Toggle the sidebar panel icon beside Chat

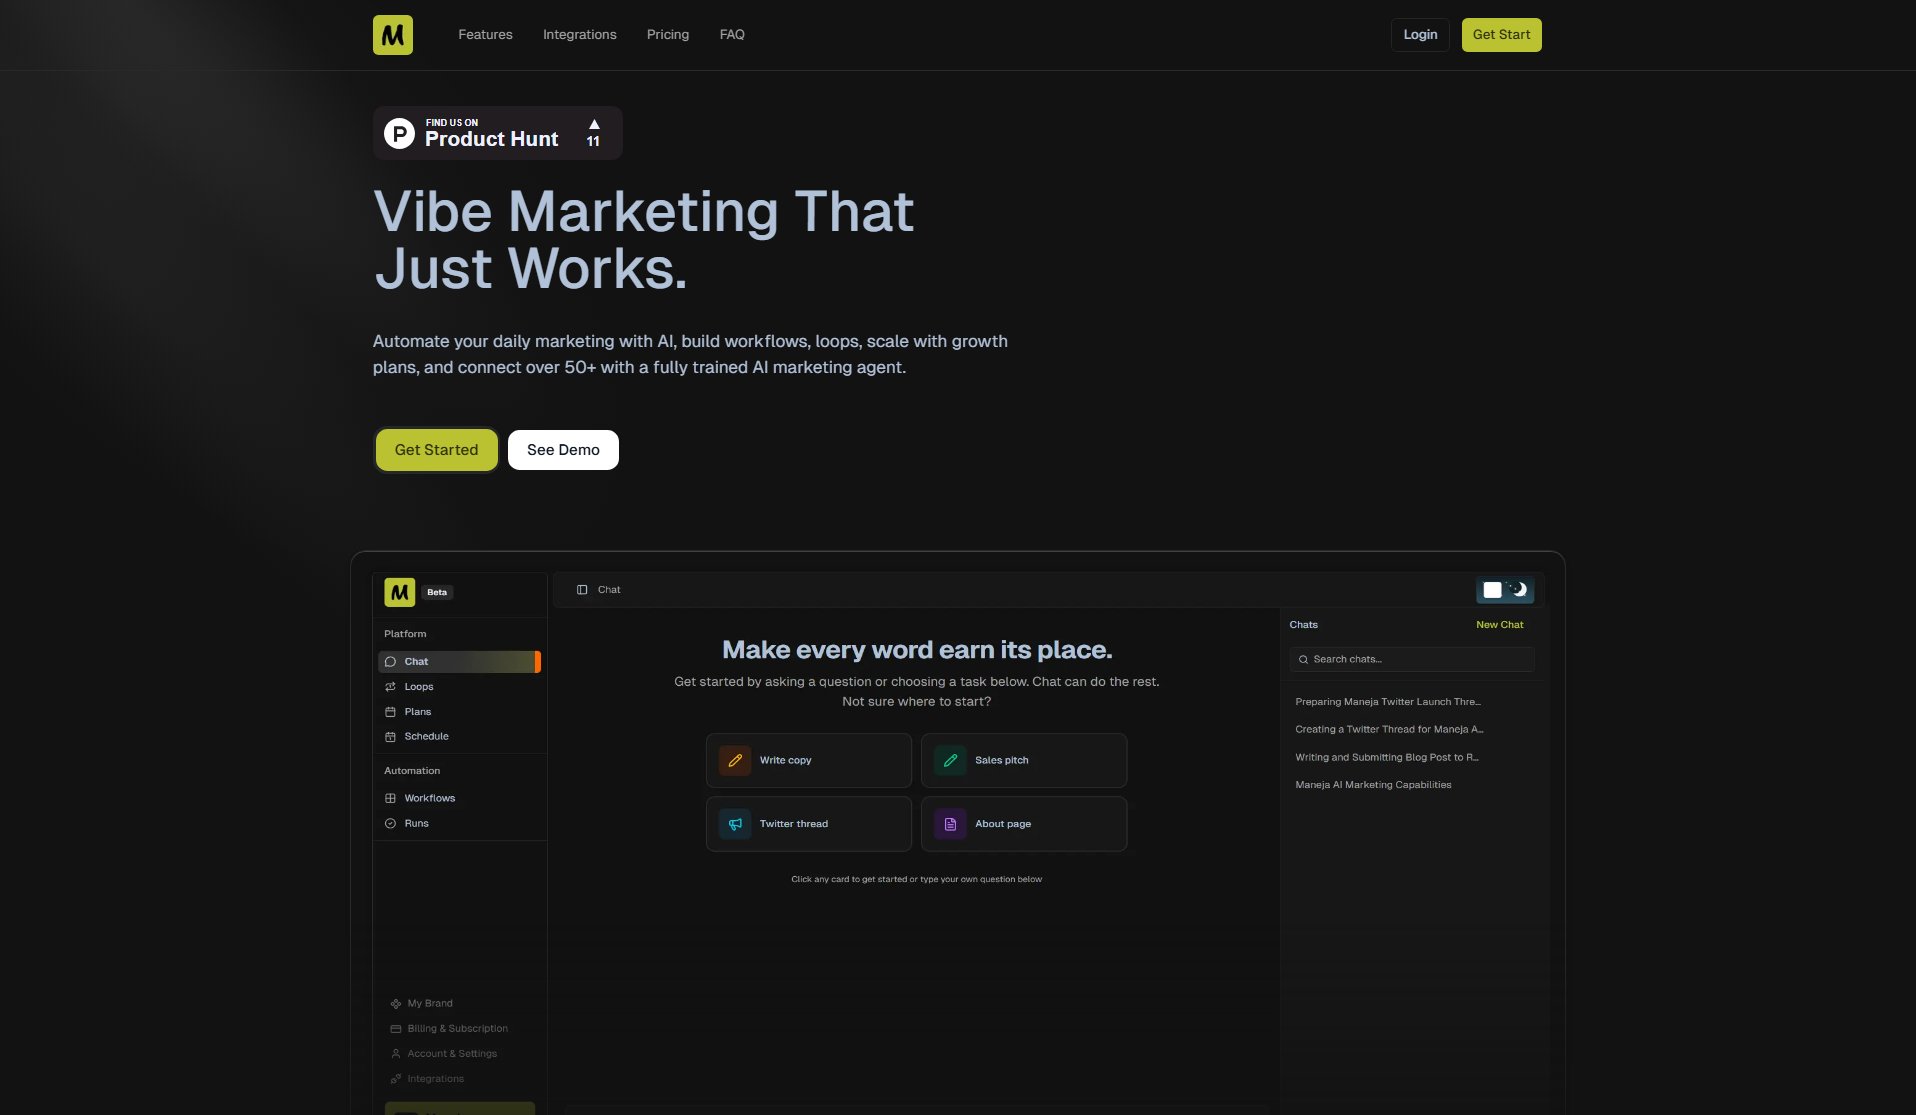582,590
